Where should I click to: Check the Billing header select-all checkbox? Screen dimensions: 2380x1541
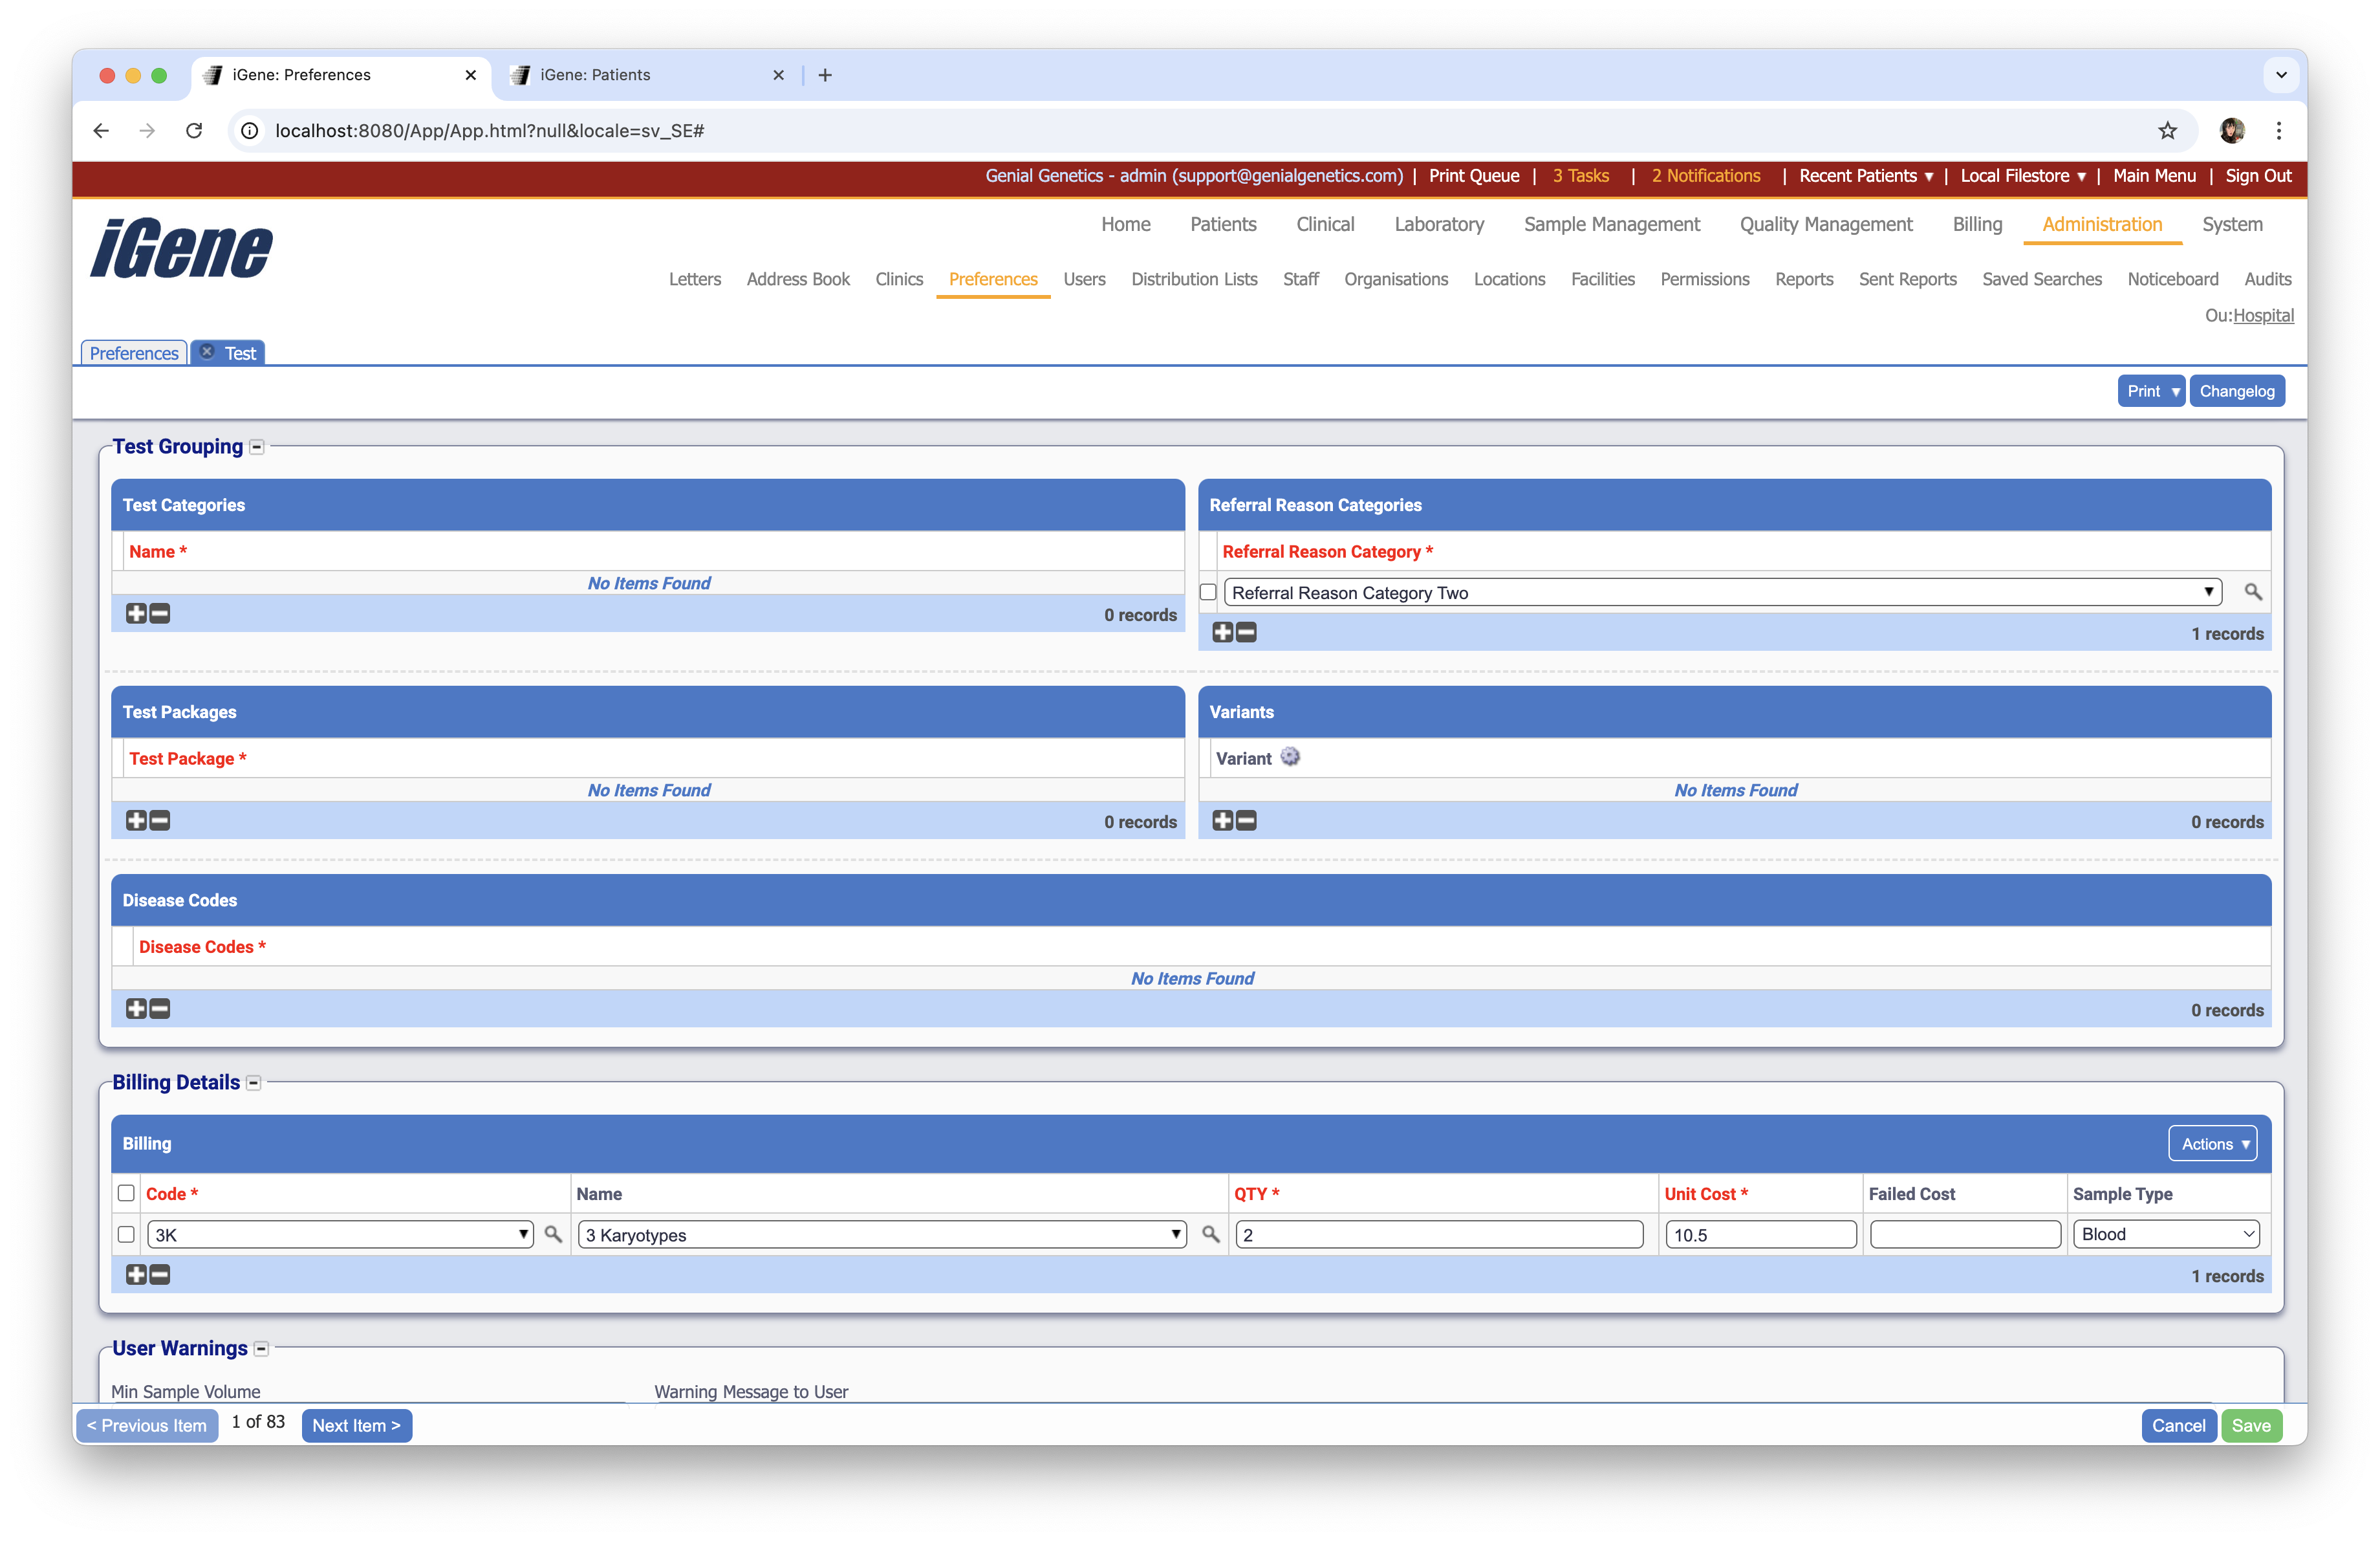click(126, 1193)
